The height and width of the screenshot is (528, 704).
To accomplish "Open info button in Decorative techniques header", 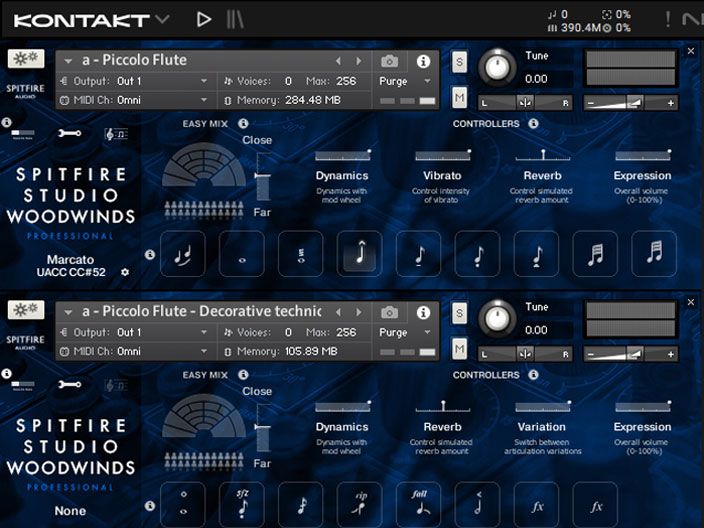I will pos(423,312).
